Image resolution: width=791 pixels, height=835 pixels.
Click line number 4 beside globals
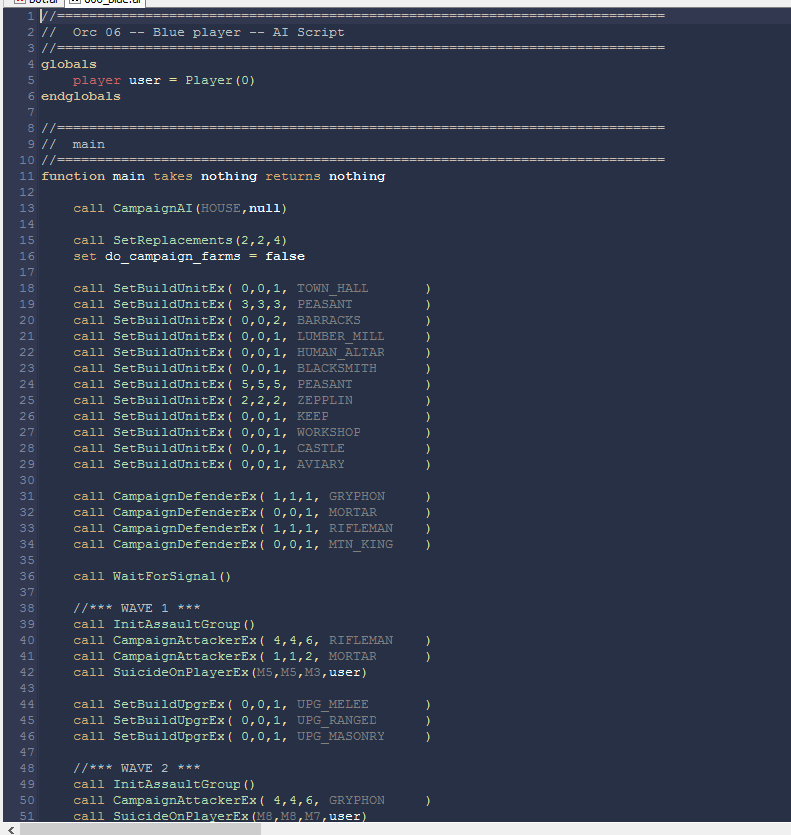(31, 64)
